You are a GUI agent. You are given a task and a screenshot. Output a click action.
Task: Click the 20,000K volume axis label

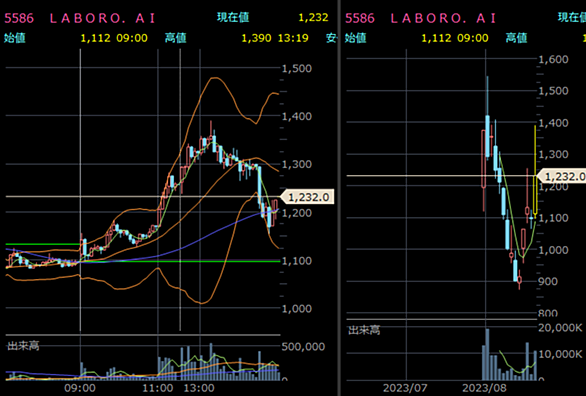(561, 328)
